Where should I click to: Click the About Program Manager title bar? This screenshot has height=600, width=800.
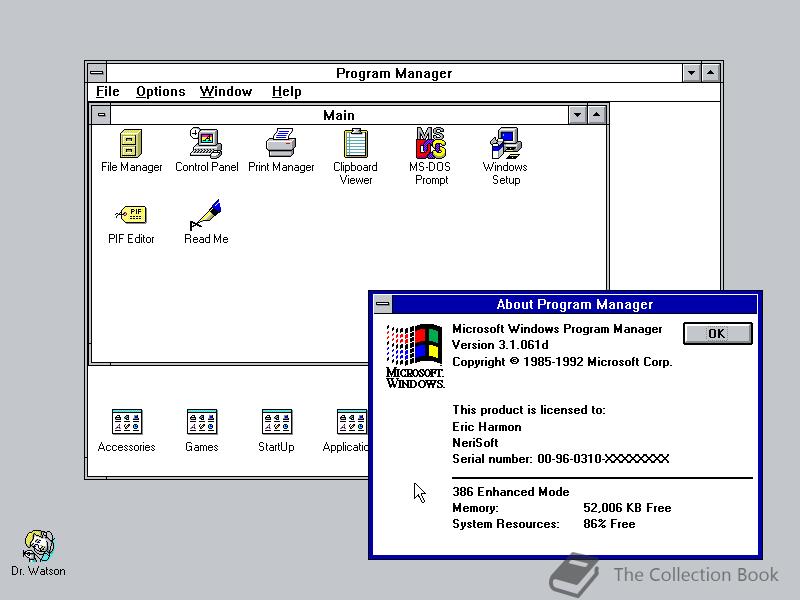pos(574,304)
